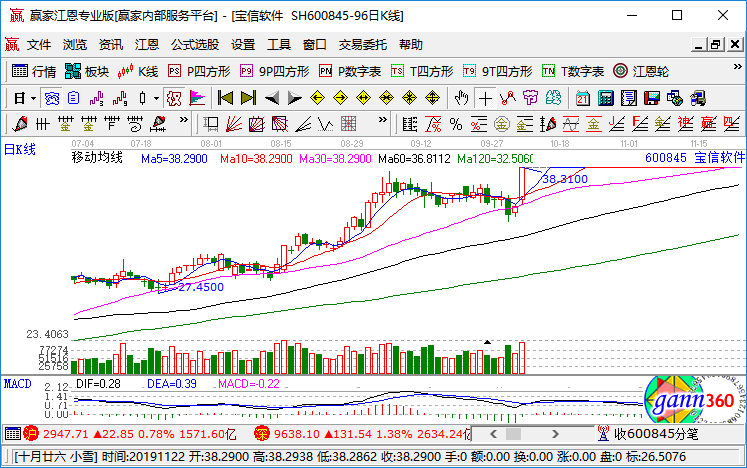Screen dimensions: 747x468
Task: Click yellow diamond left arrow icon
Action: click(x=317, y=99)
